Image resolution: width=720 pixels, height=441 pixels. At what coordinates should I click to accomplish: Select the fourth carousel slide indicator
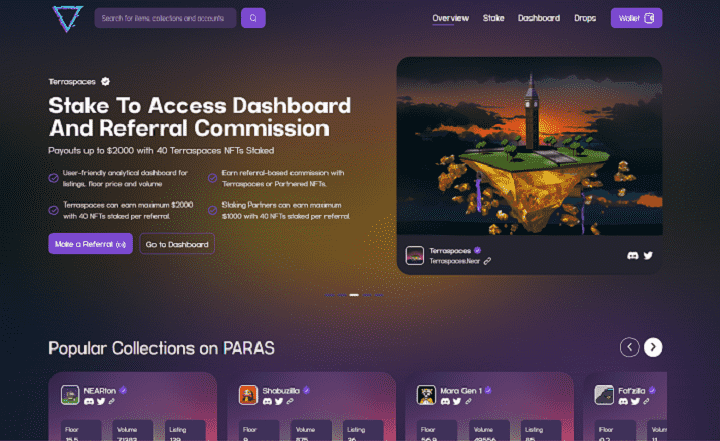tap(366, 295)
